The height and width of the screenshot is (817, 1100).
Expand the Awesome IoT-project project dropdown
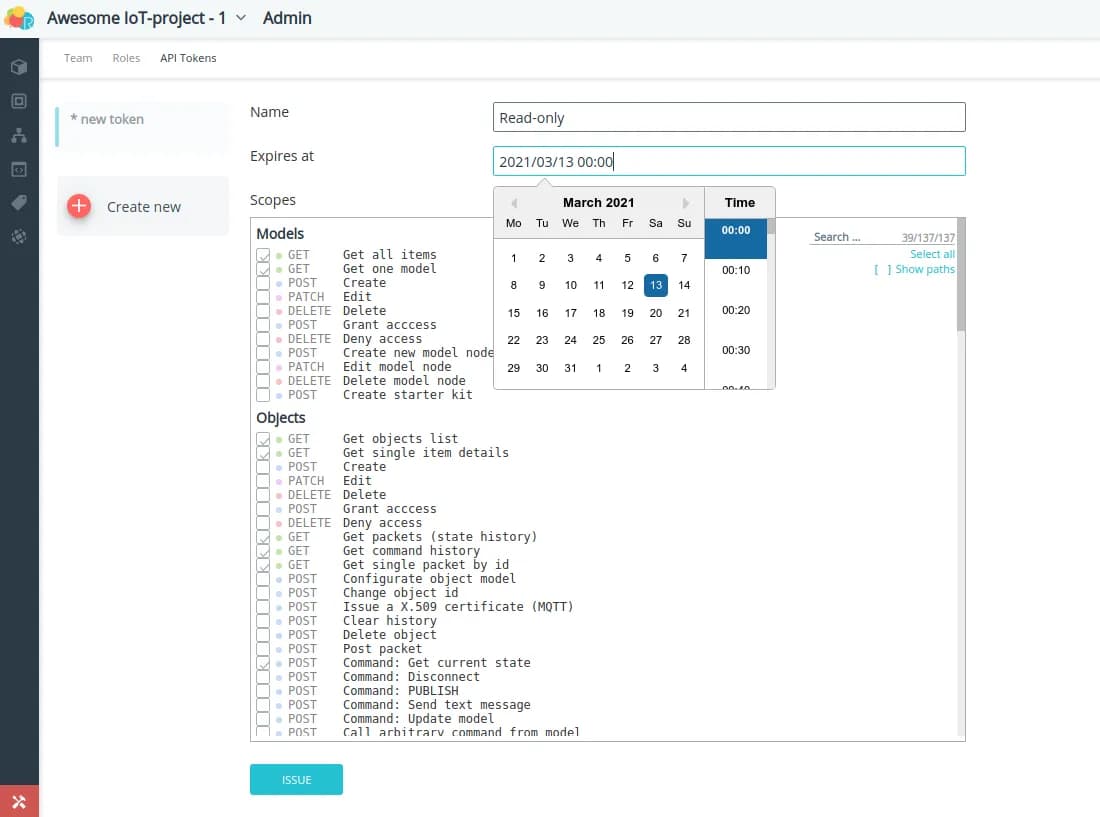click(240, 18)
